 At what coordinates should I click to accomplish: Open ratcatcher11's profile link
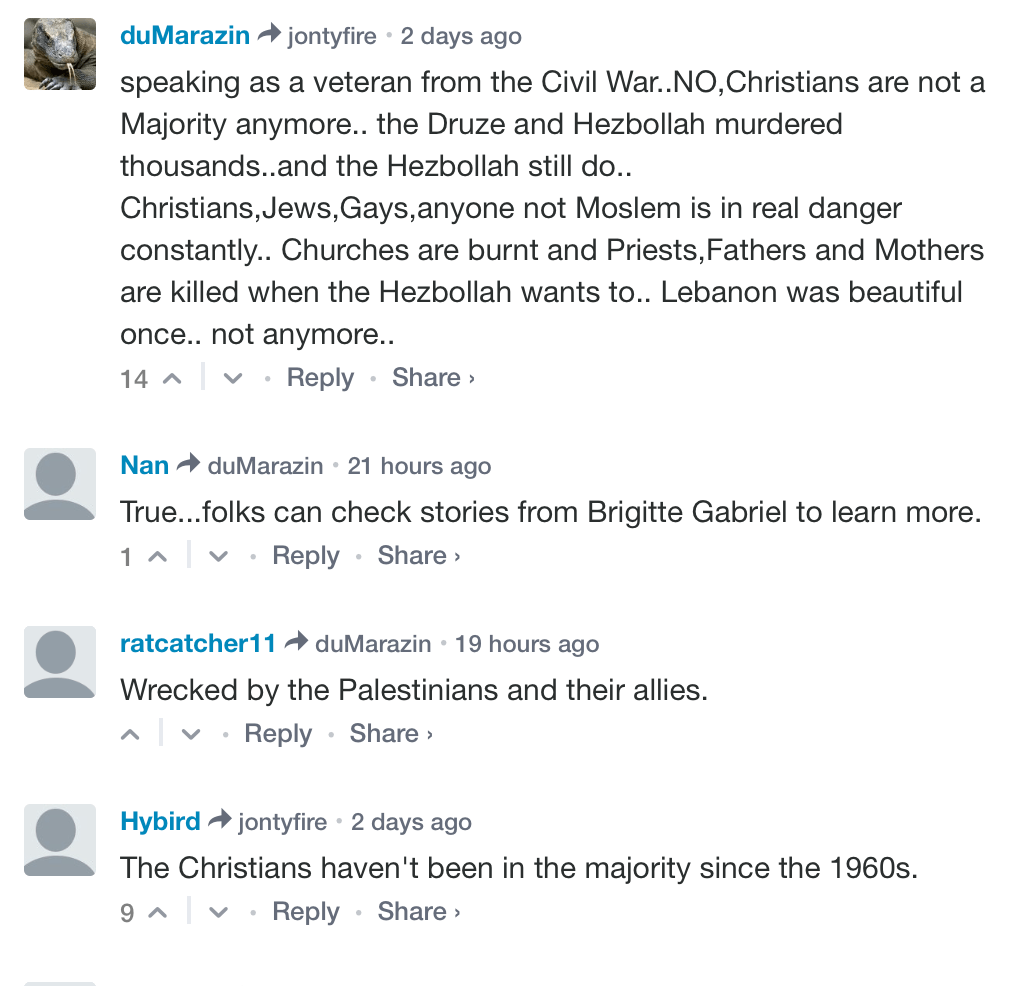click(x=198, y=644)
